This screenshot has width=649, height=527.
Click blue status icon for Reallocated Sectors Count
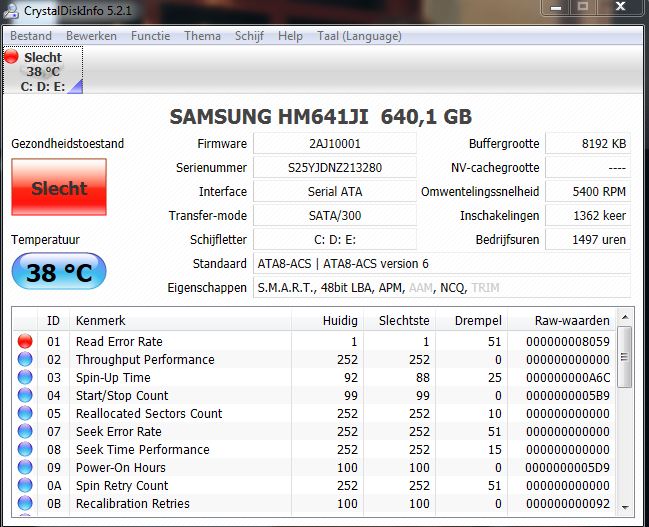pyautogui.click(x=25, y=413)
